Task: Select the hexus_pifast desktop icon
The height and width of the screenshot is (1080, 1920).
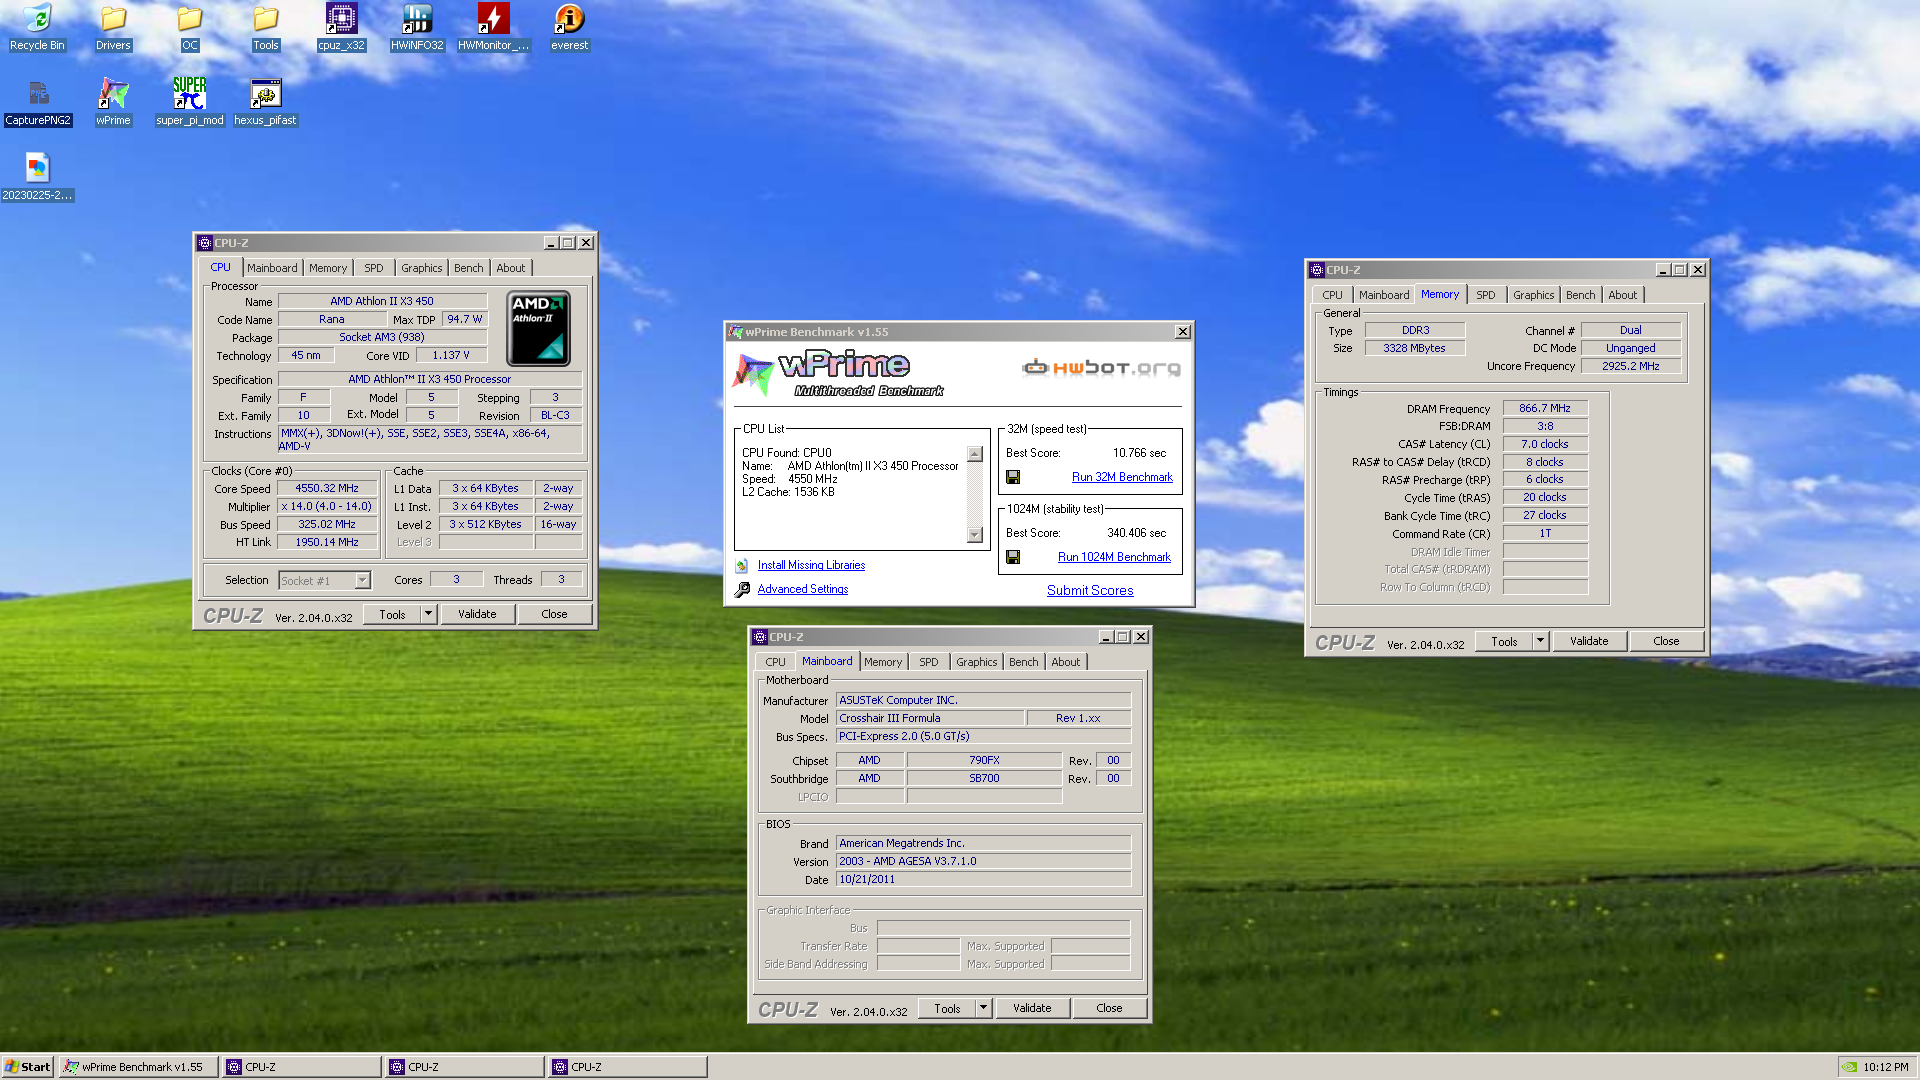Action: click(265, 102)
